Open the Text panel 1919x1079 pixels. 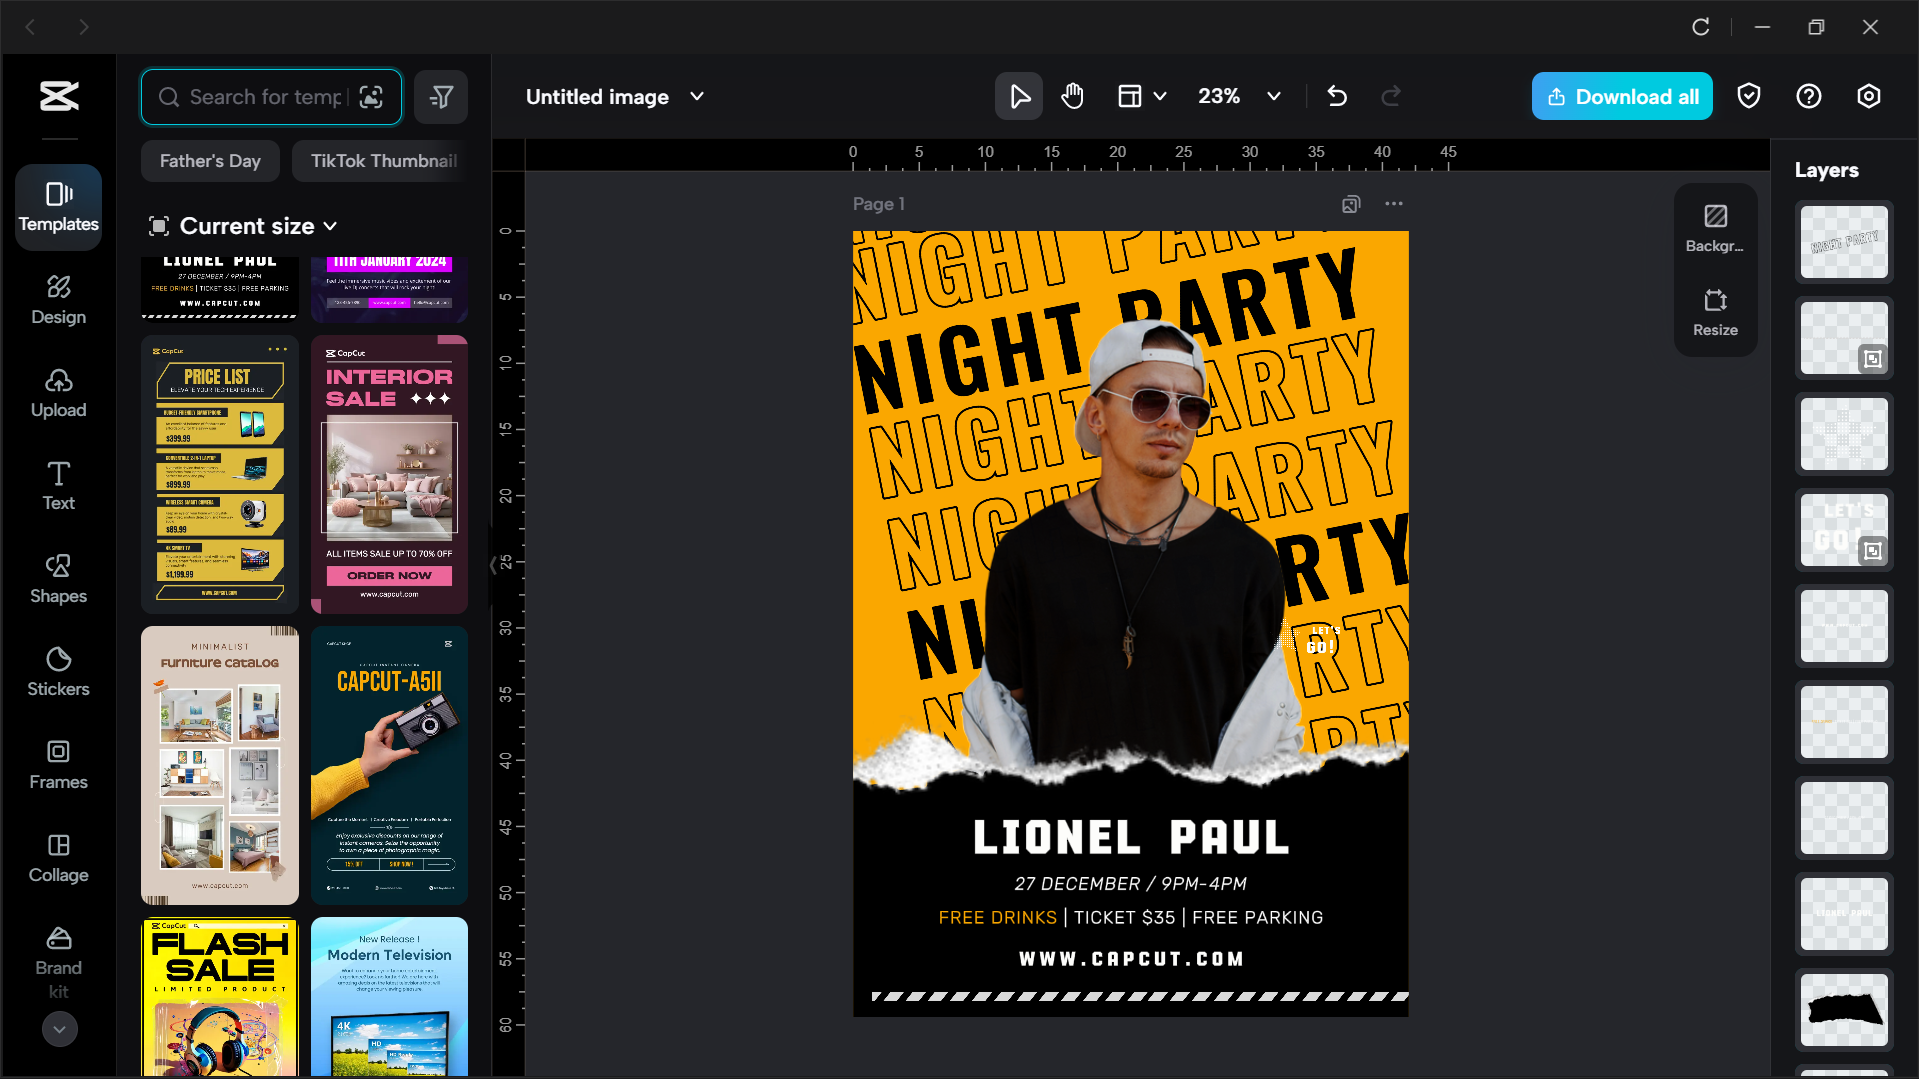pyautogui.click(x=58, y=486)
